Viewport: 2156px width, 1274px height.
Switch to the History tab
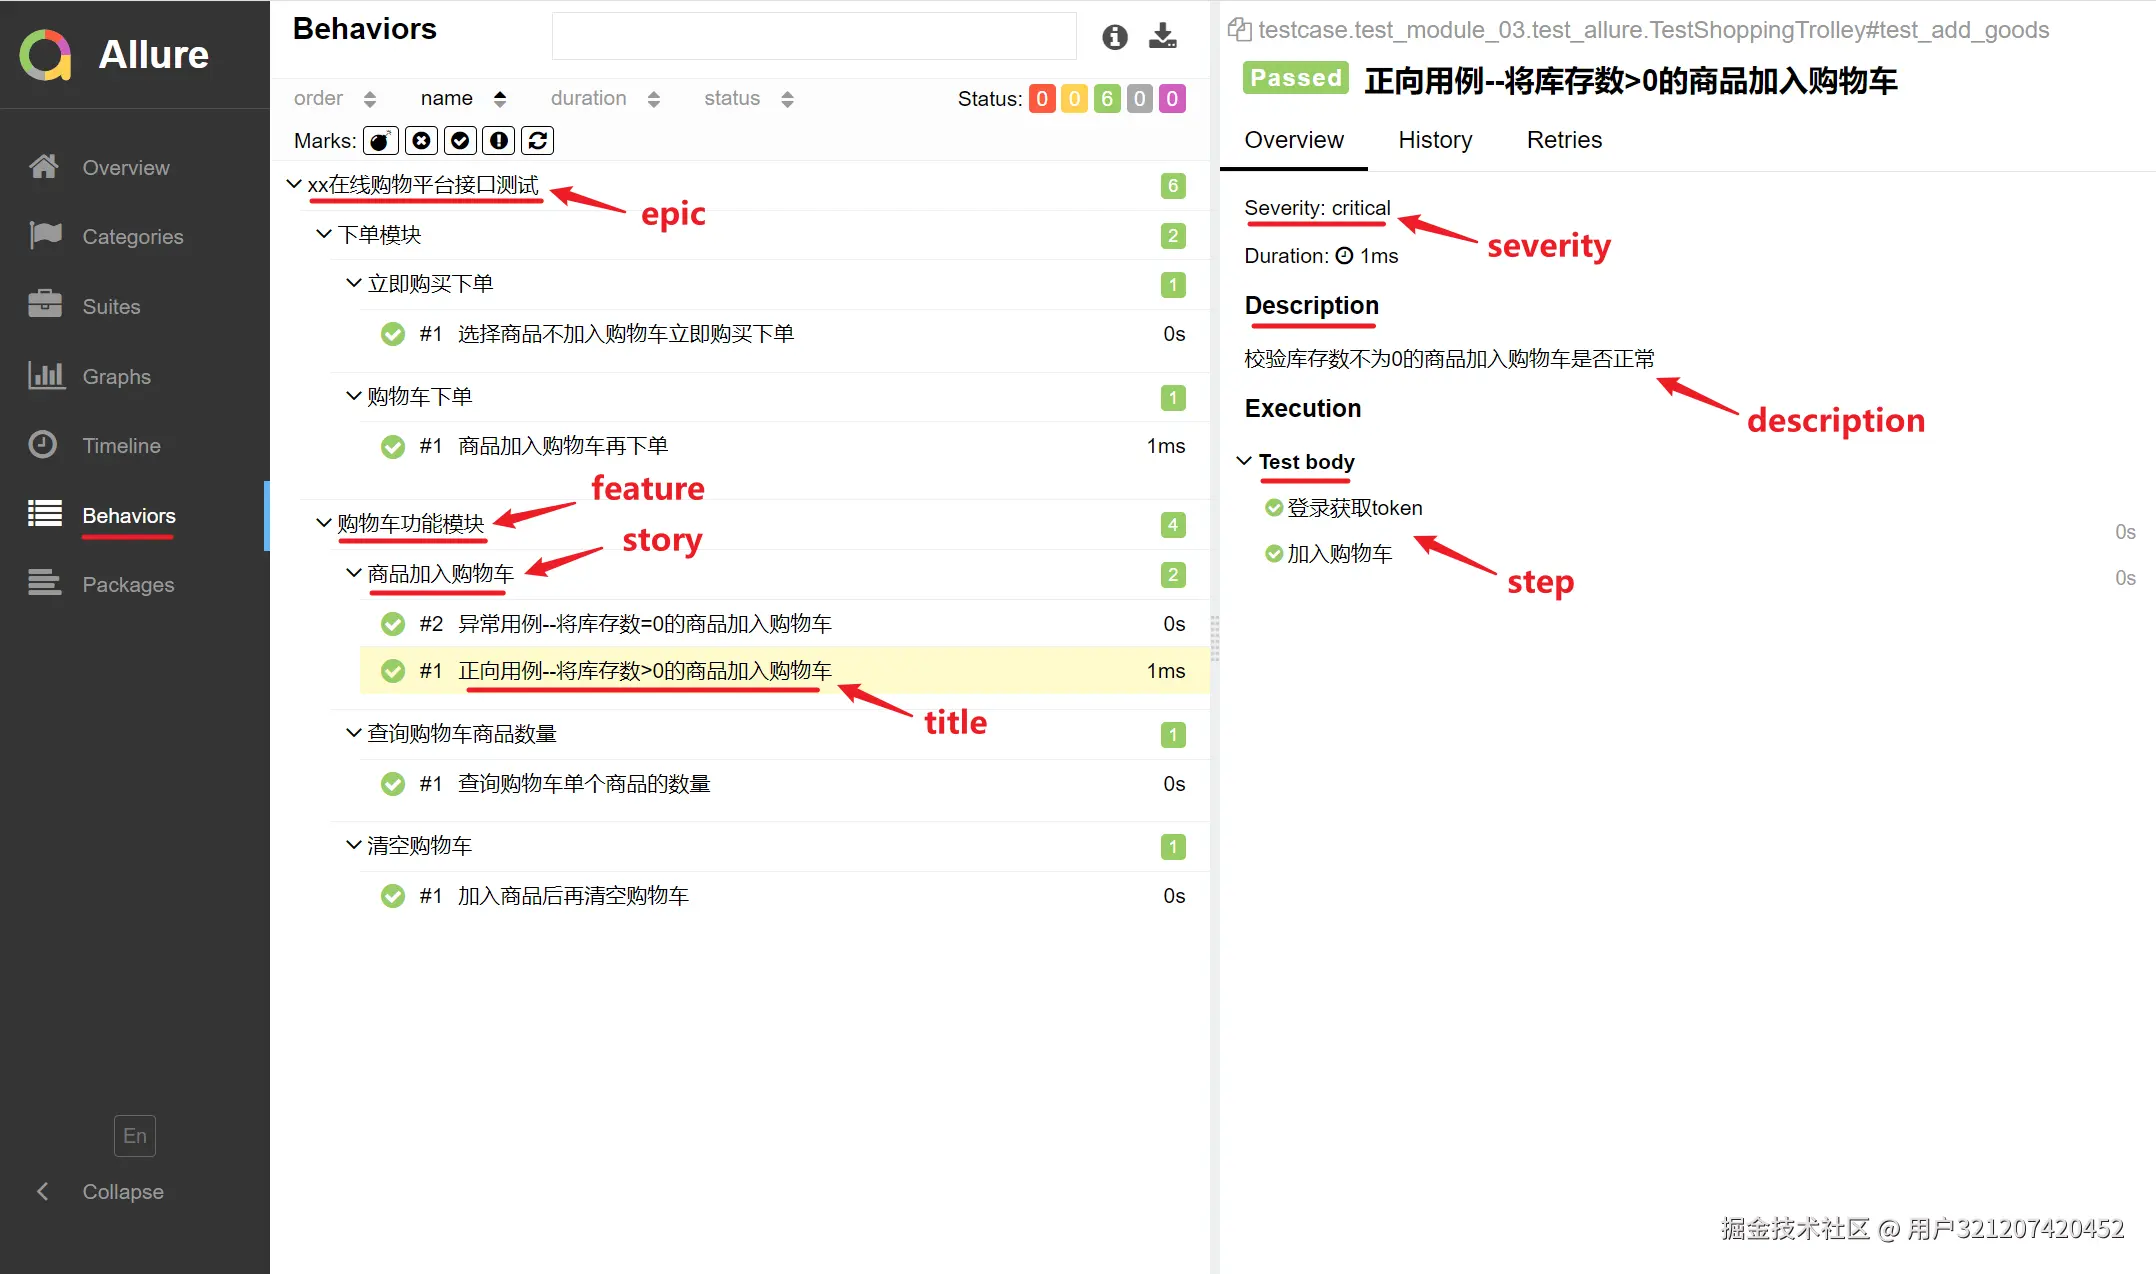click(x=1434, y=140)
